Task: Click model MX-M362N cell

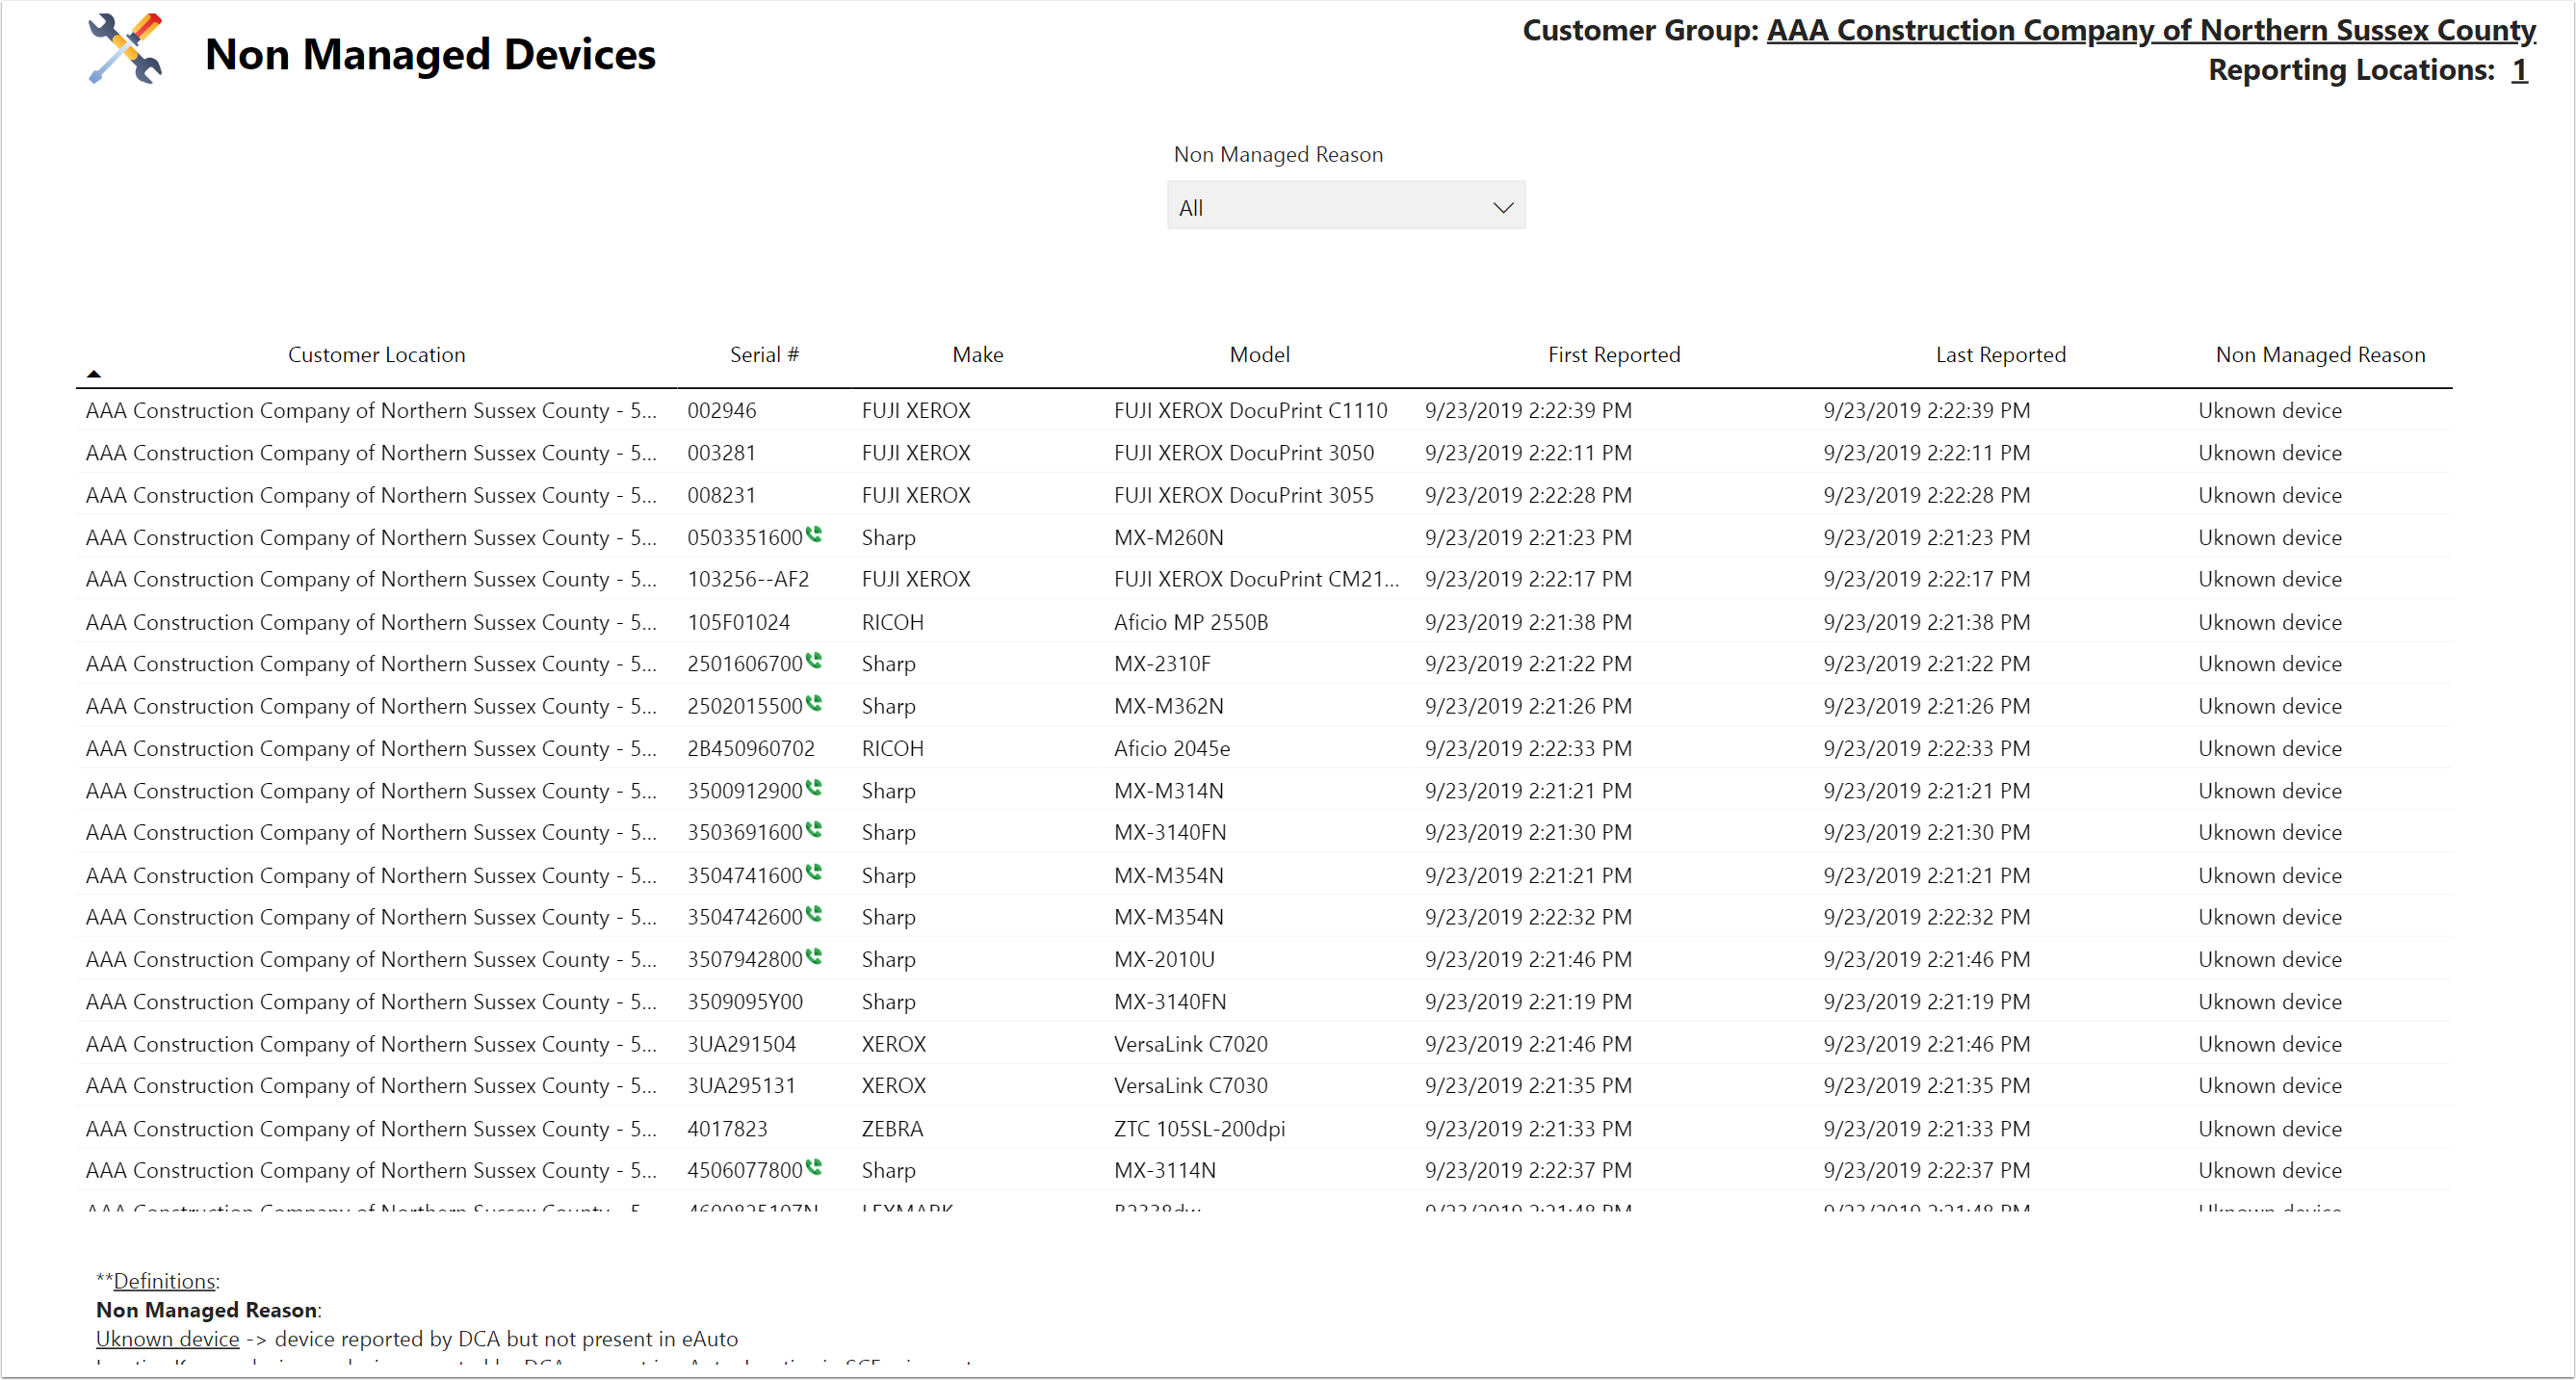Action: pos(1169,707)
